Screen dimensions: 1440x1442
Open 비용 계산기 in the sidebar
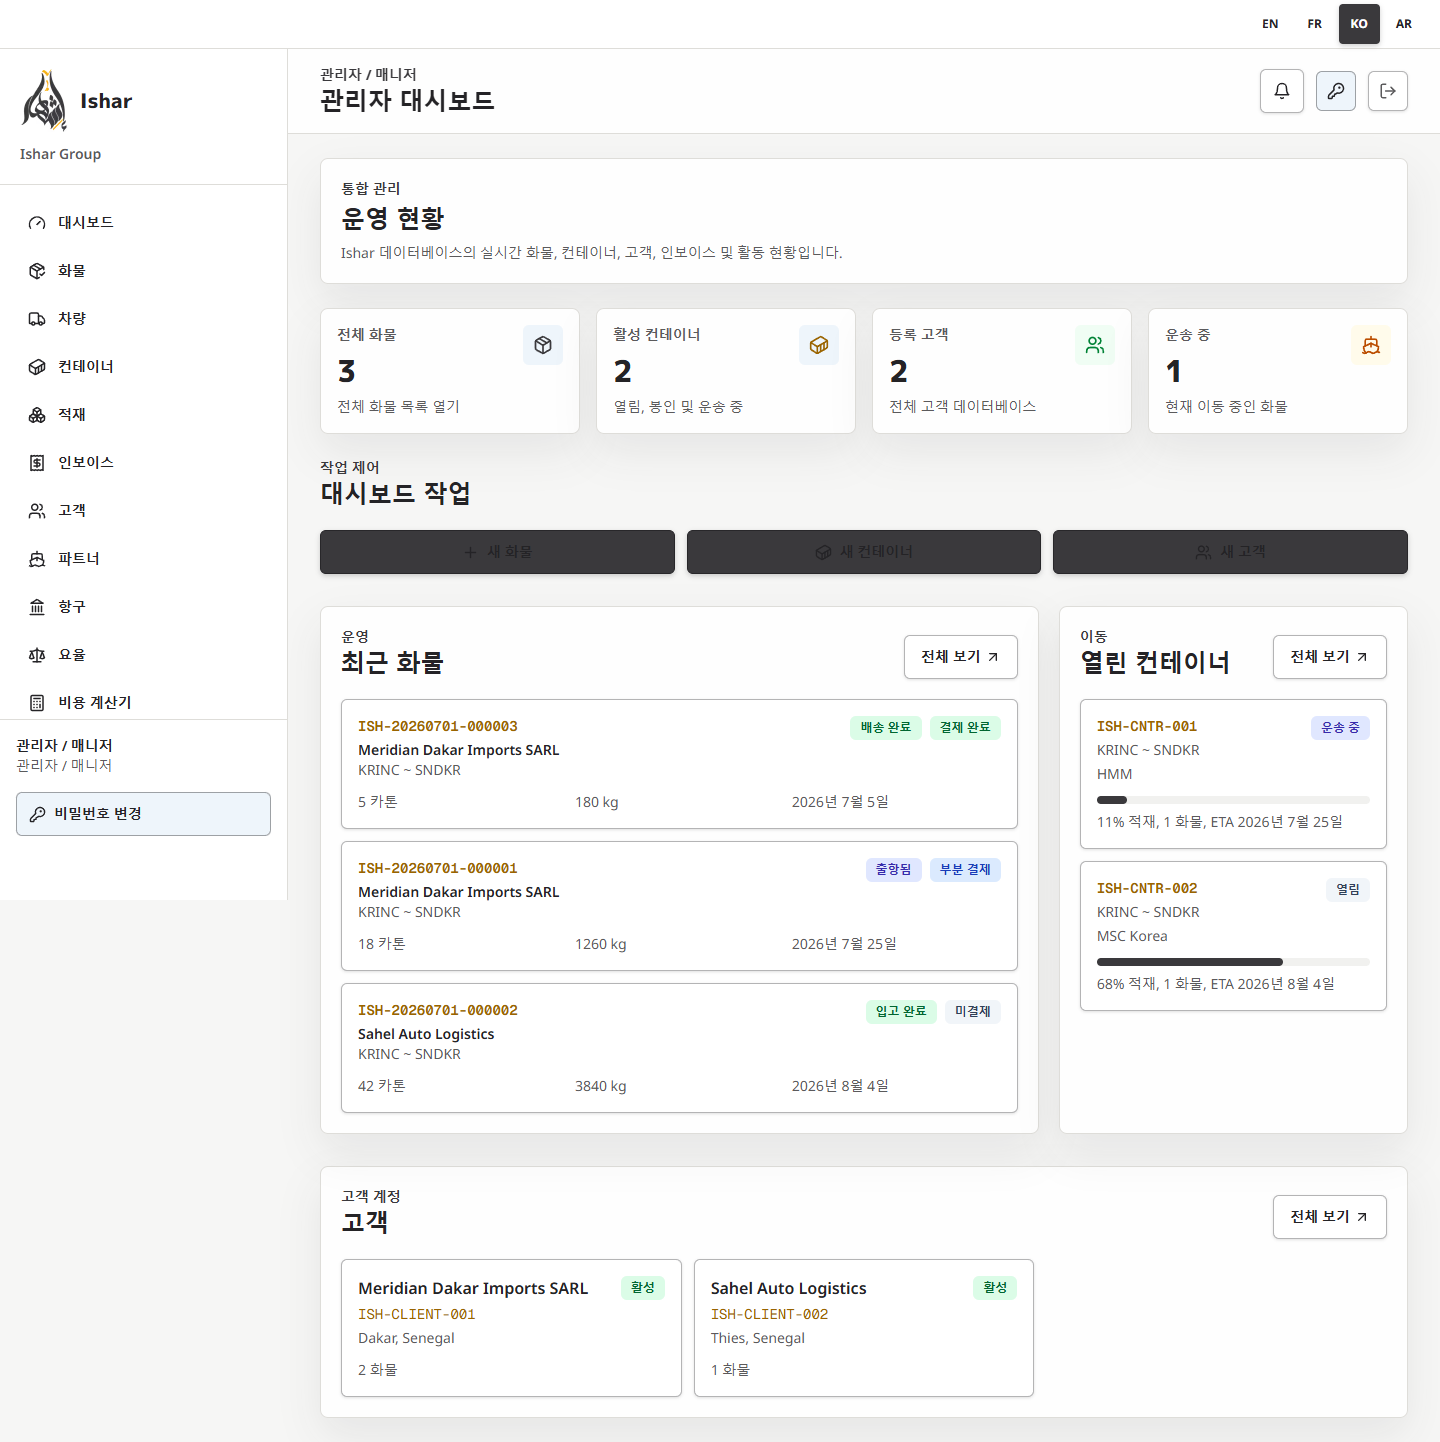(x=144, y=703)
